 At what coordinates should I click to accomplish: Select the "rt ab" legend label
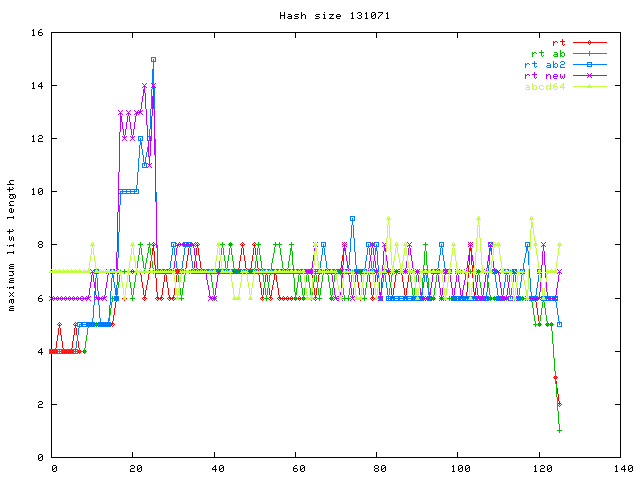pos(548,53)
